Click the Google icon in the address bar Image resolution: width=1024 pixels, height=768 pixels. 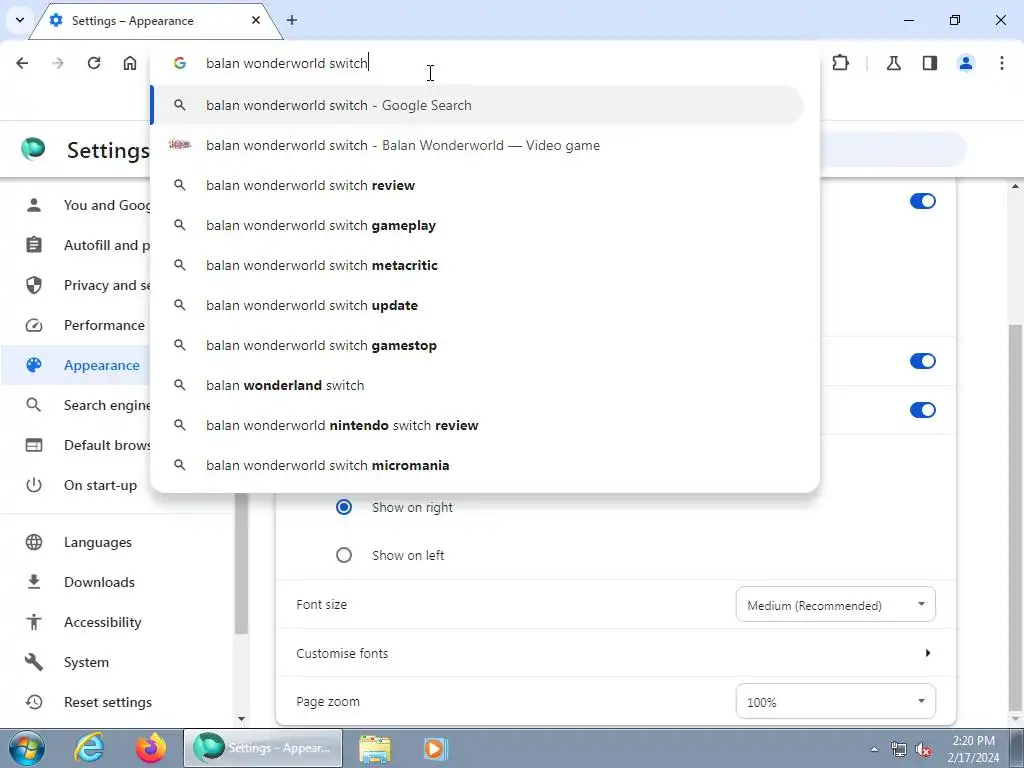click(180, 63)
